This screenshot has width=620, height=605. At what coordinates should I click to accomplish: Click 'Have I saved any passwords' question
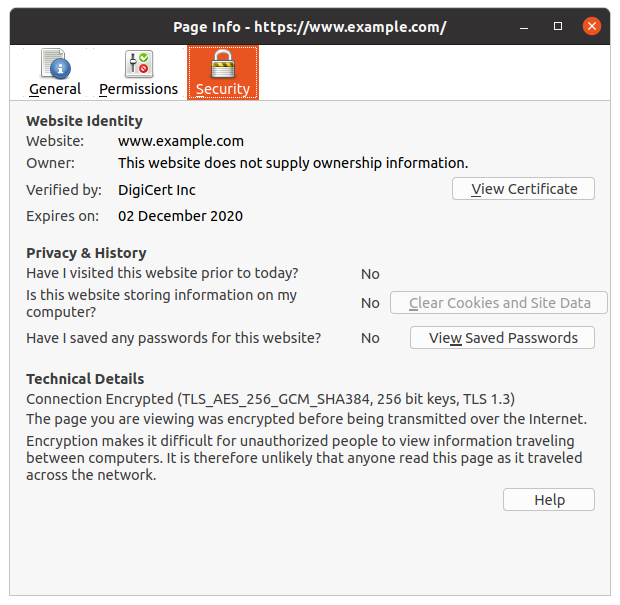pyautogui.click(x=174, y=338)
